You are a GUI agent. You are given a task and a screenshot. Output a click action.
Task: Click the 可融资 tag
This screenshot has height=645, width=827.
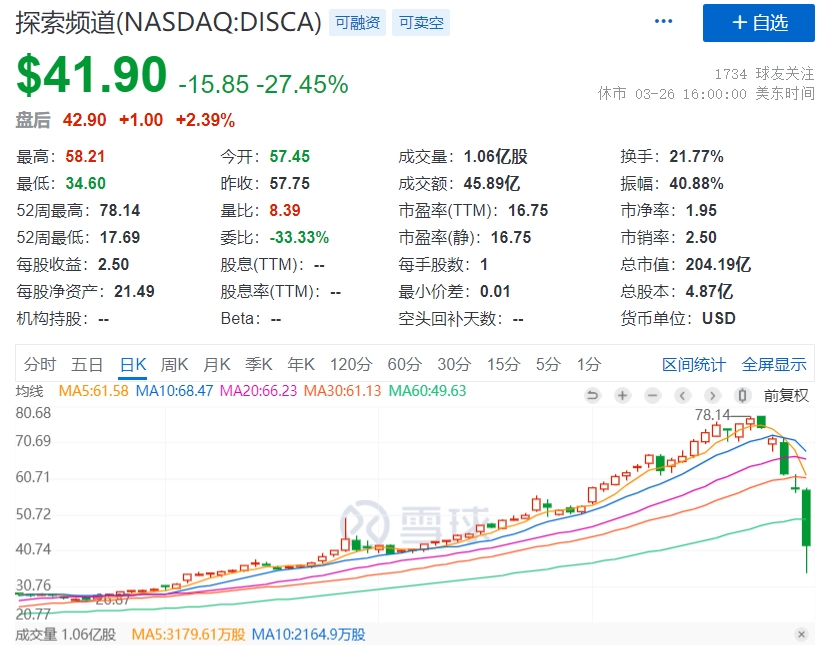pos(358,23)
